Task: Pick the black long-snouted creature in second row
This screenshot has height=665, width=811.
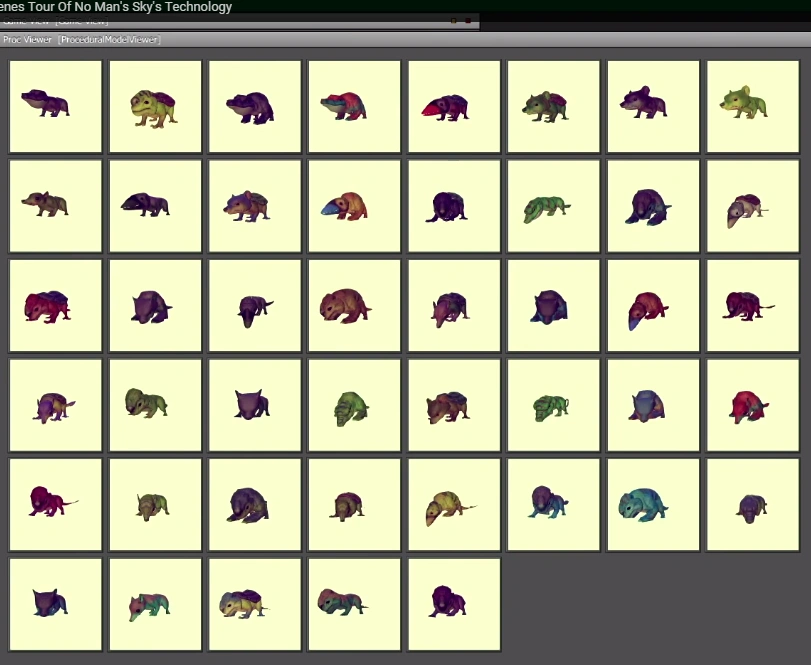Action: pyautogui.click(x=155, y=206)
